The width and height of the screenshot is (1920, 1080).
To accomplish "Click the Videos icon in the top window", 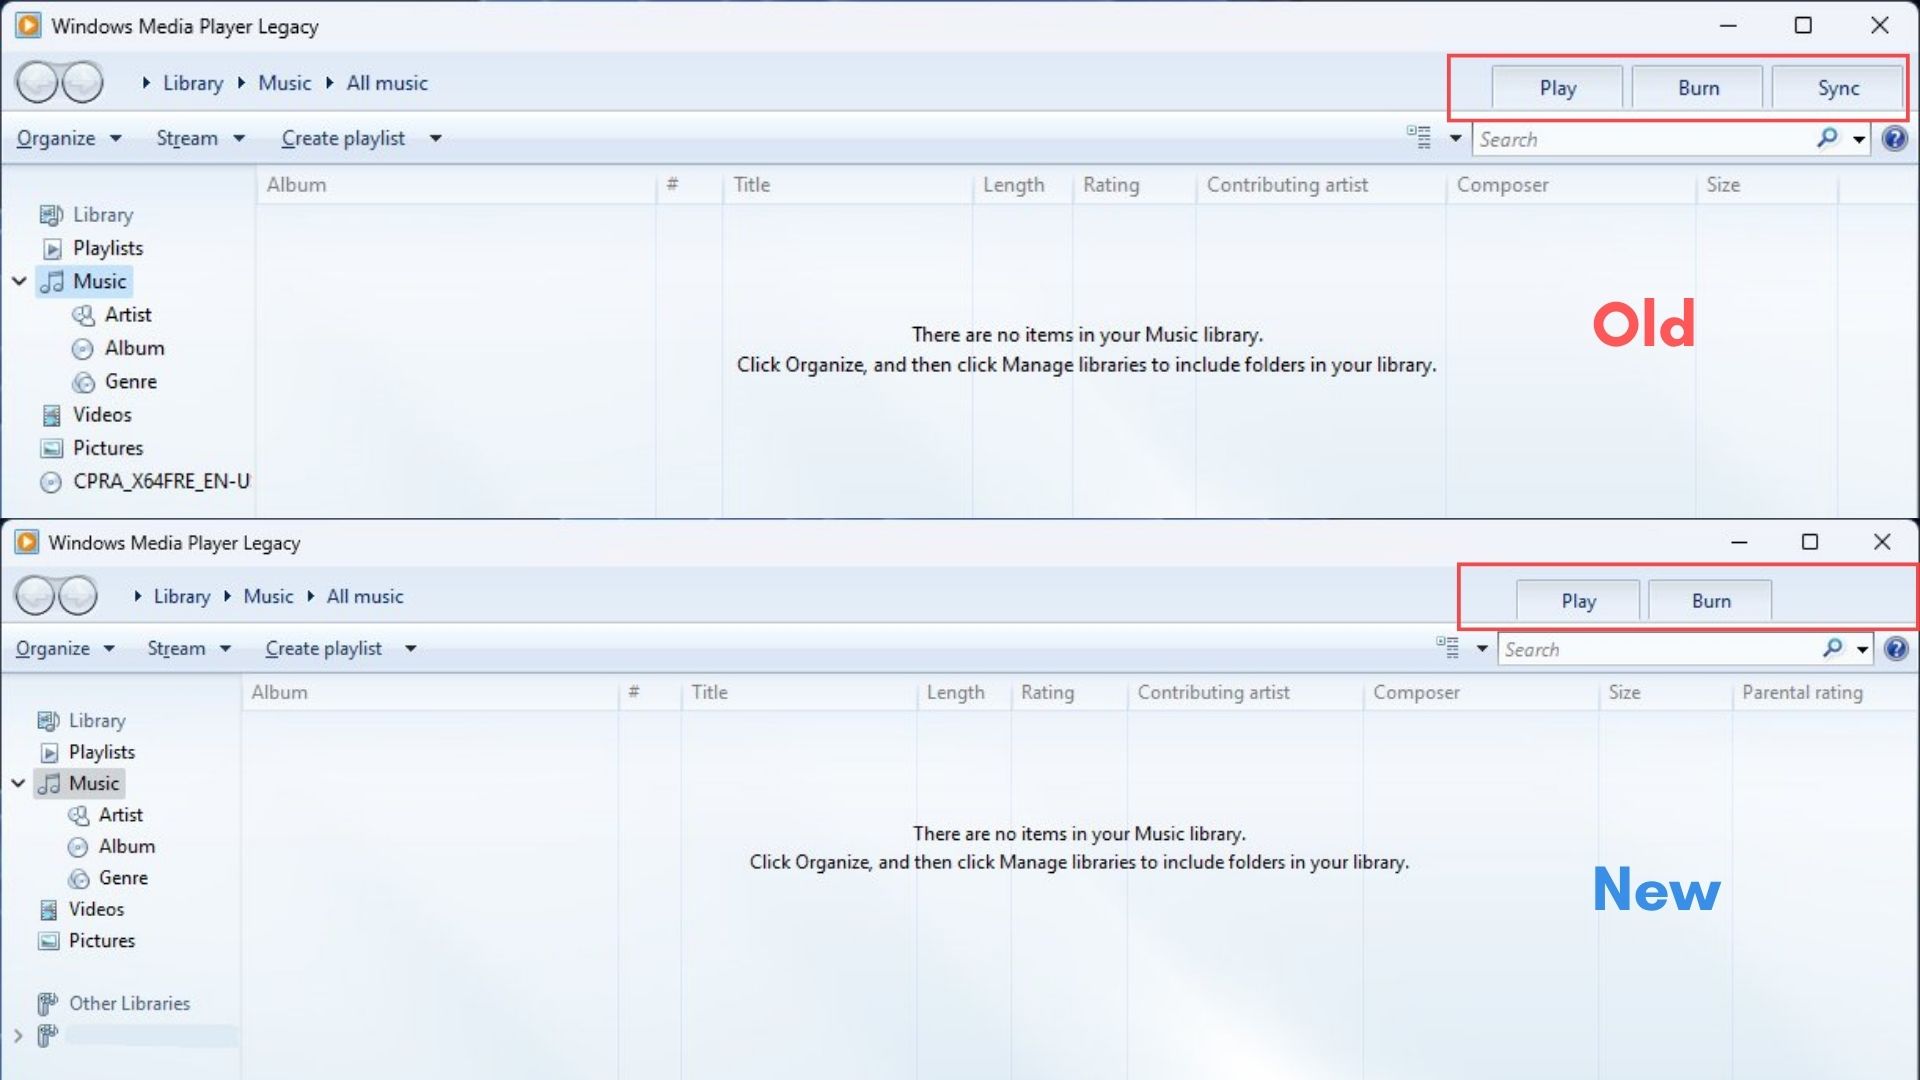I will tap(51, 415).
